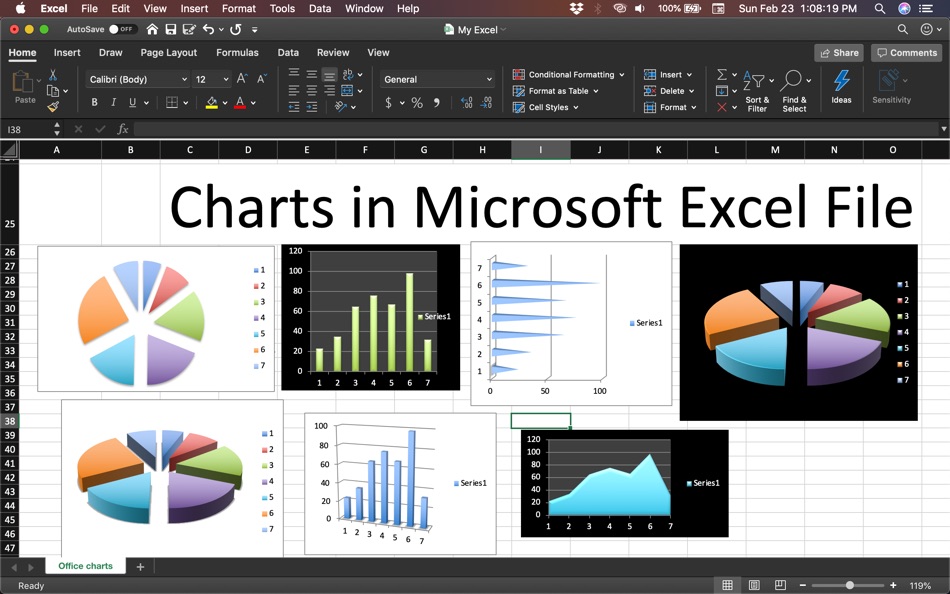Open the Window menu in the menu bar

[364, 8]
